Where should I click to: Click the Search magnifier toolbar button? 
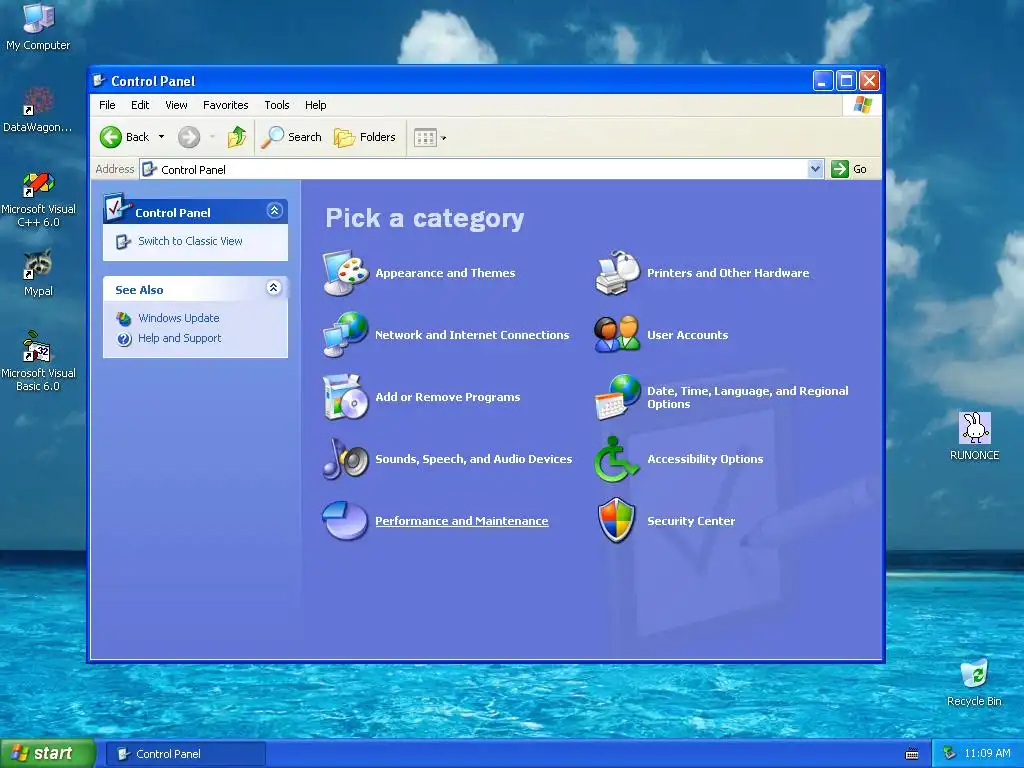(291, 137)
